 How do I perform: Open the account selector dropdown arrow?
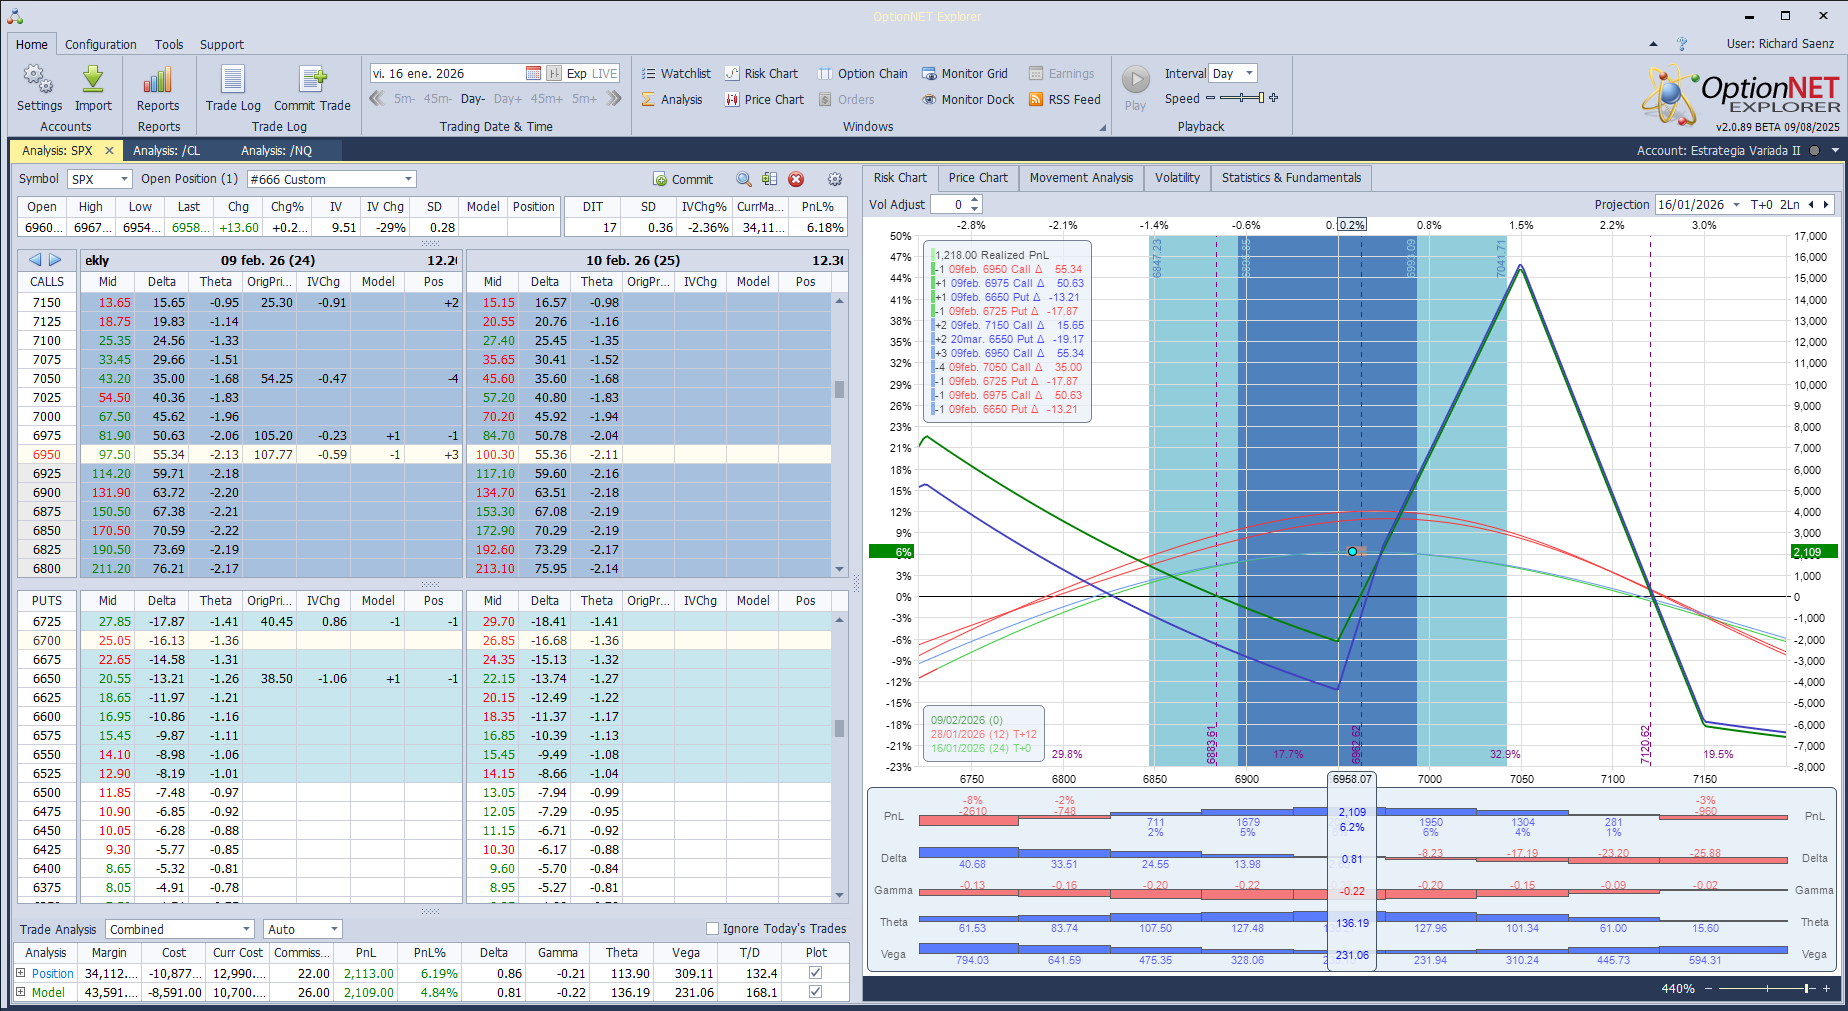pyautogui.click(x=1835, y=151)
